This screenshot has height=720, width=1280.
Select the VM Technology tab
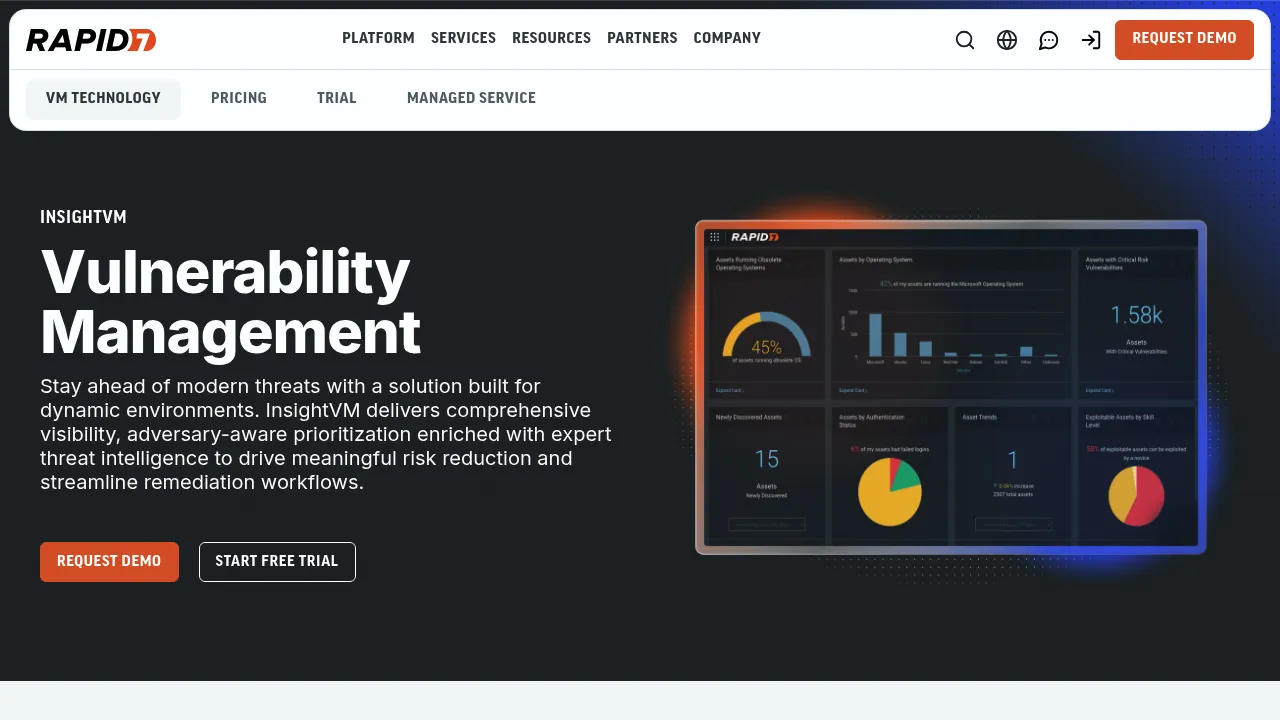103,99
